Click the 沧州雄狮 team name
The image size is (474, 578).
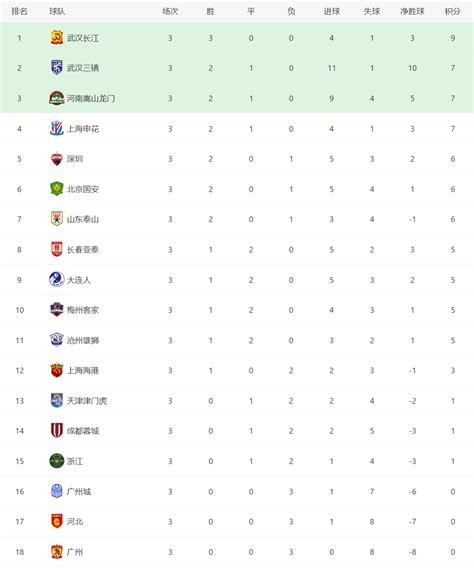(x=83, y=340)
